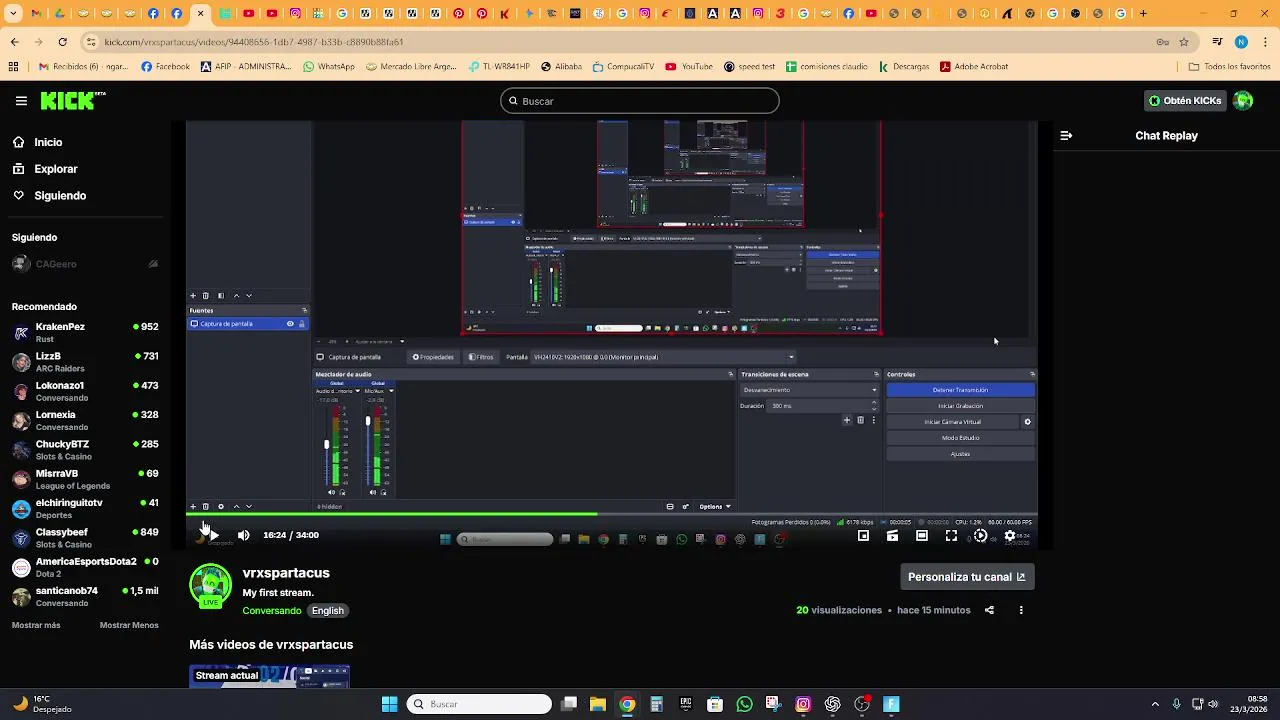
Task: Open the password key icon in address bar
Action: (1162, 42)
